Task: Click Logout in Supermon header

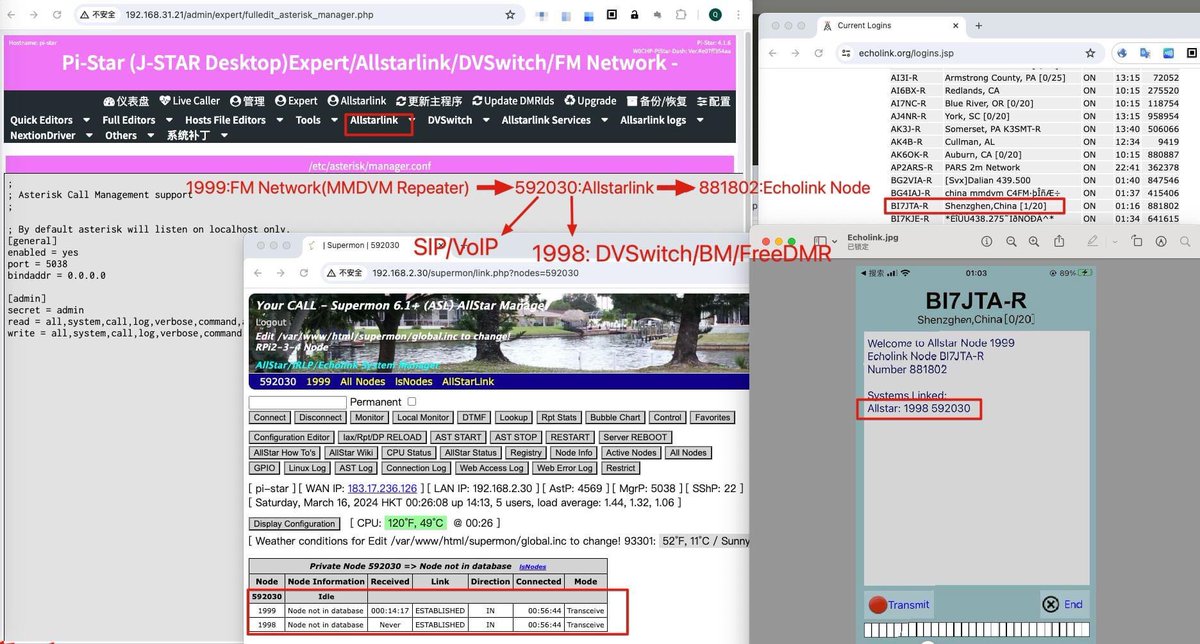Action: (271, 323)
